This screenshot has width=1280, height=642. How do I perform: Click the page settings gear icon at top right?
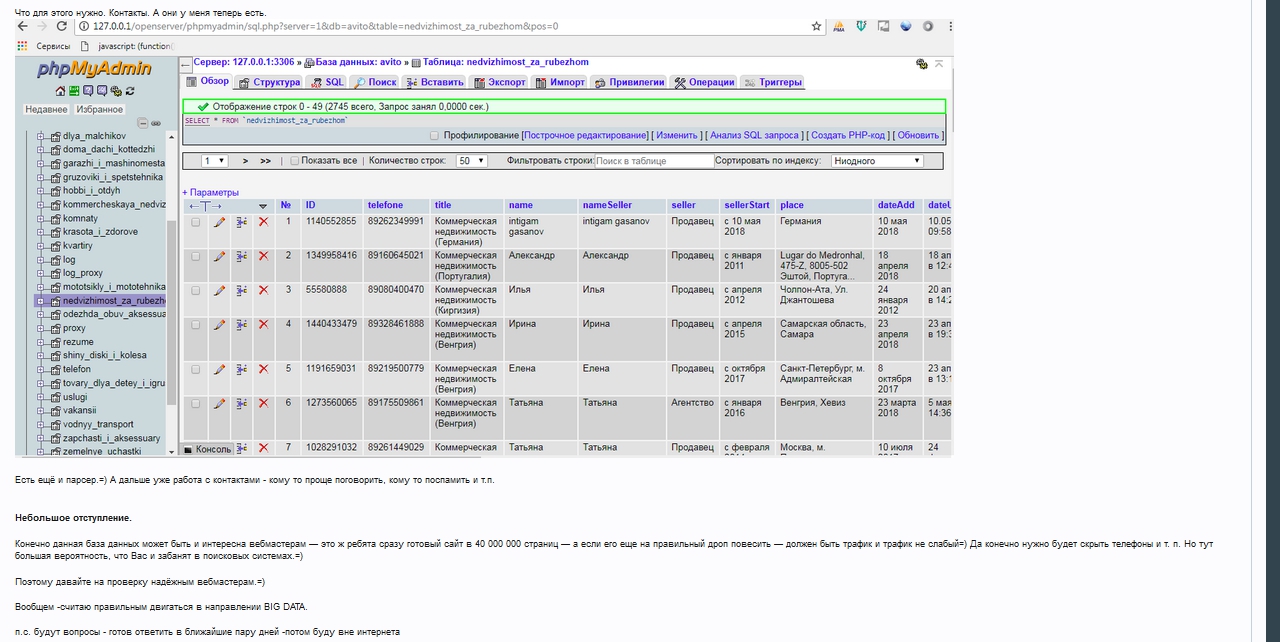pyautogui.click(x=921, y=64)
